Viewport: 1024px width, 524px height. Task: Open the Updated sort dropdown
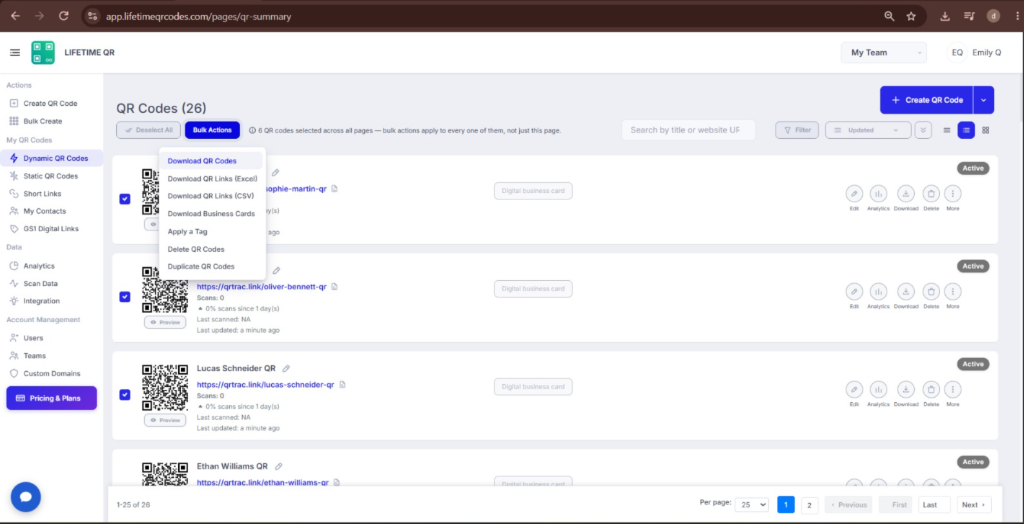[x=868, y=130]
